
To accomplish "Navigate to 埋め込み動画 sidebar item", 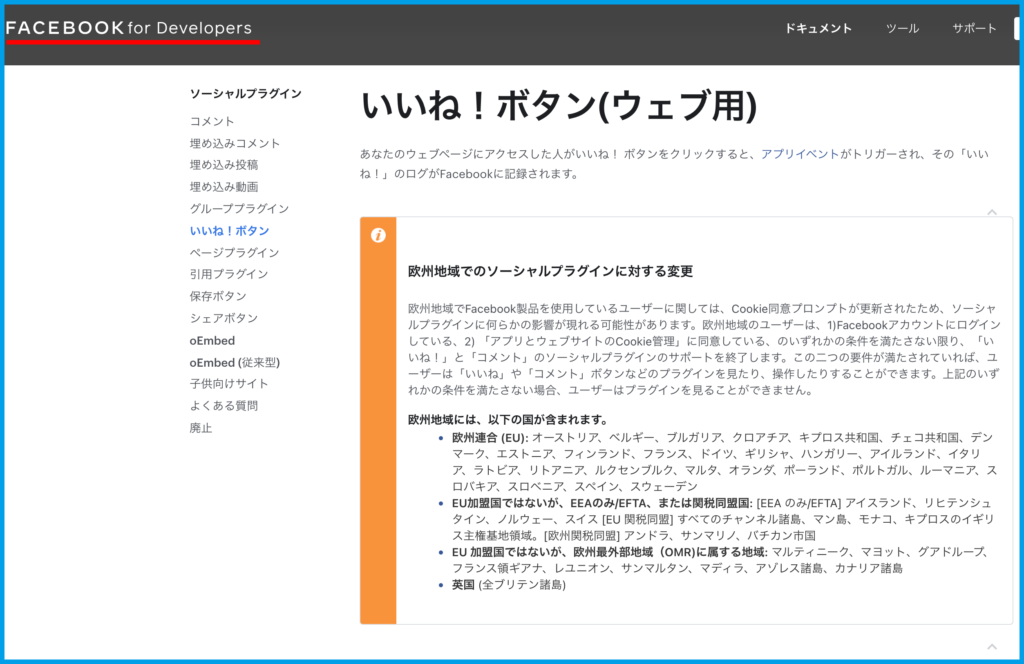I will point(224,187).
